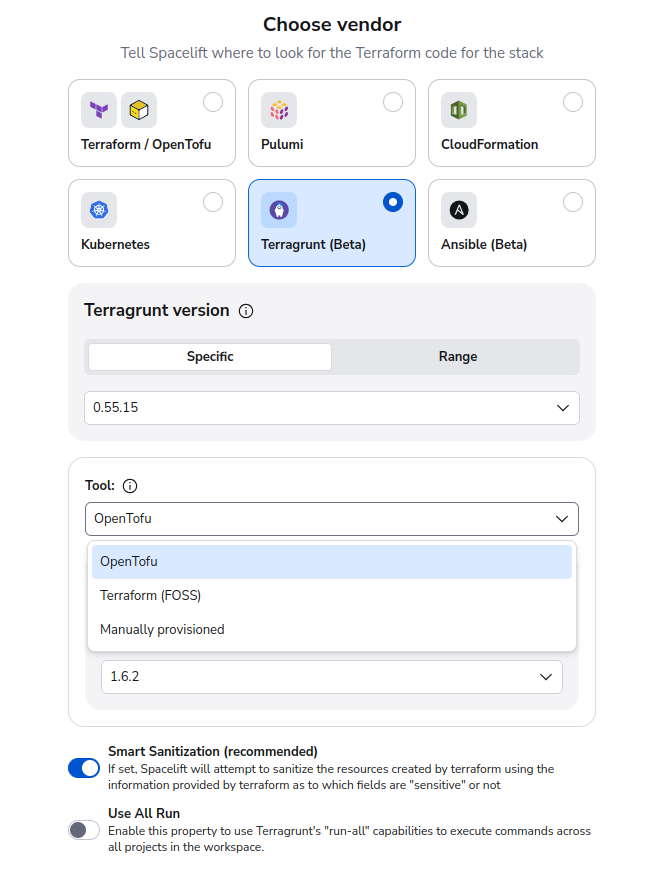Viewport: 645px width, 871px height.
Task: Click the Pulumi logo icon
Action: point(279,110)
